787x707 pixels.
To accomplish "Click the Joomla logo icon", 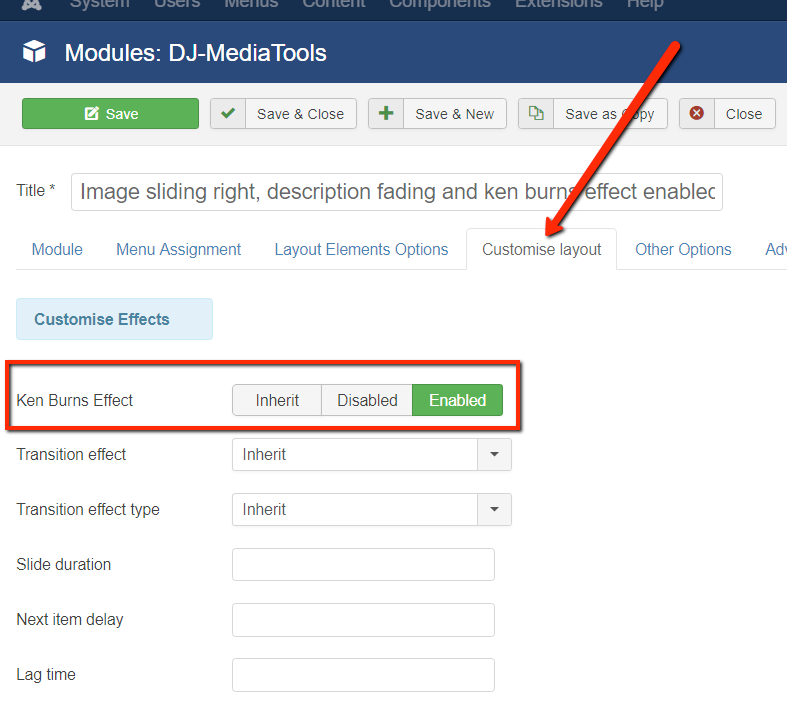I will tap(32, 5).
